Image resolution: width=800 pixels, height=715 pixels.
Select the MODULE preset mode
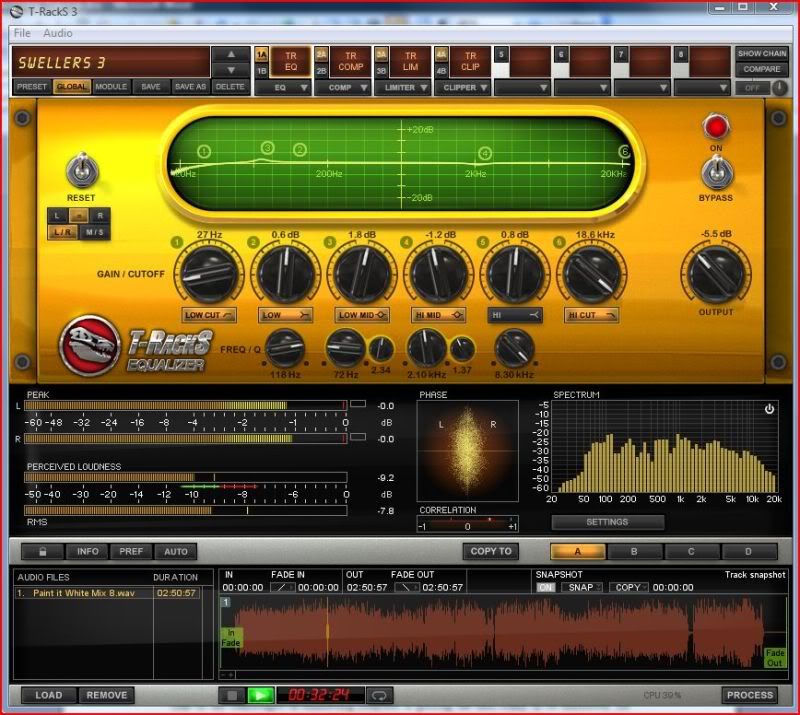tap(111, 87)
